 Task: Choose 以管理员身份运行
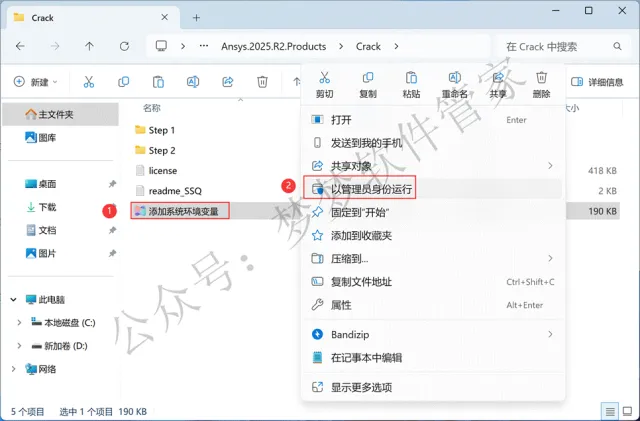(433, 189)
